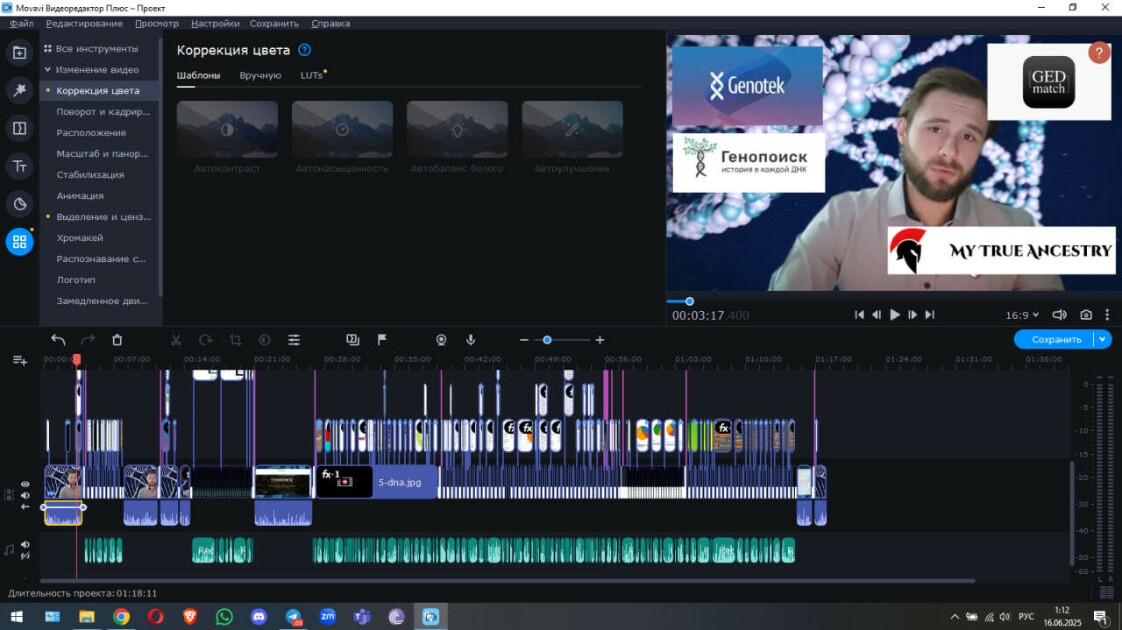Click the crop icon in timeline toolbar

click(x=235, y=340)
